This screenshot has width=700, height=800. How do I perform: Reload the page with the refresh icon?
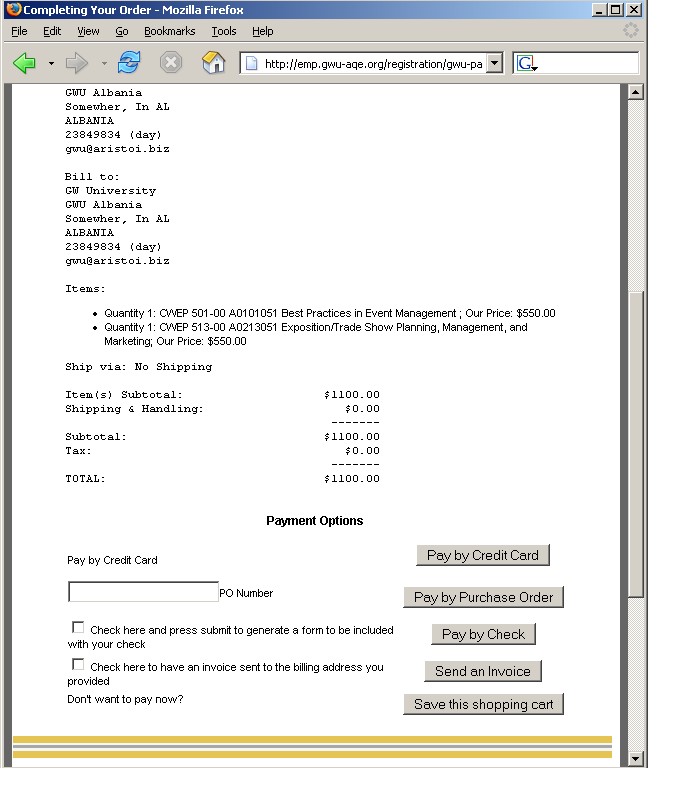point(129,63)
